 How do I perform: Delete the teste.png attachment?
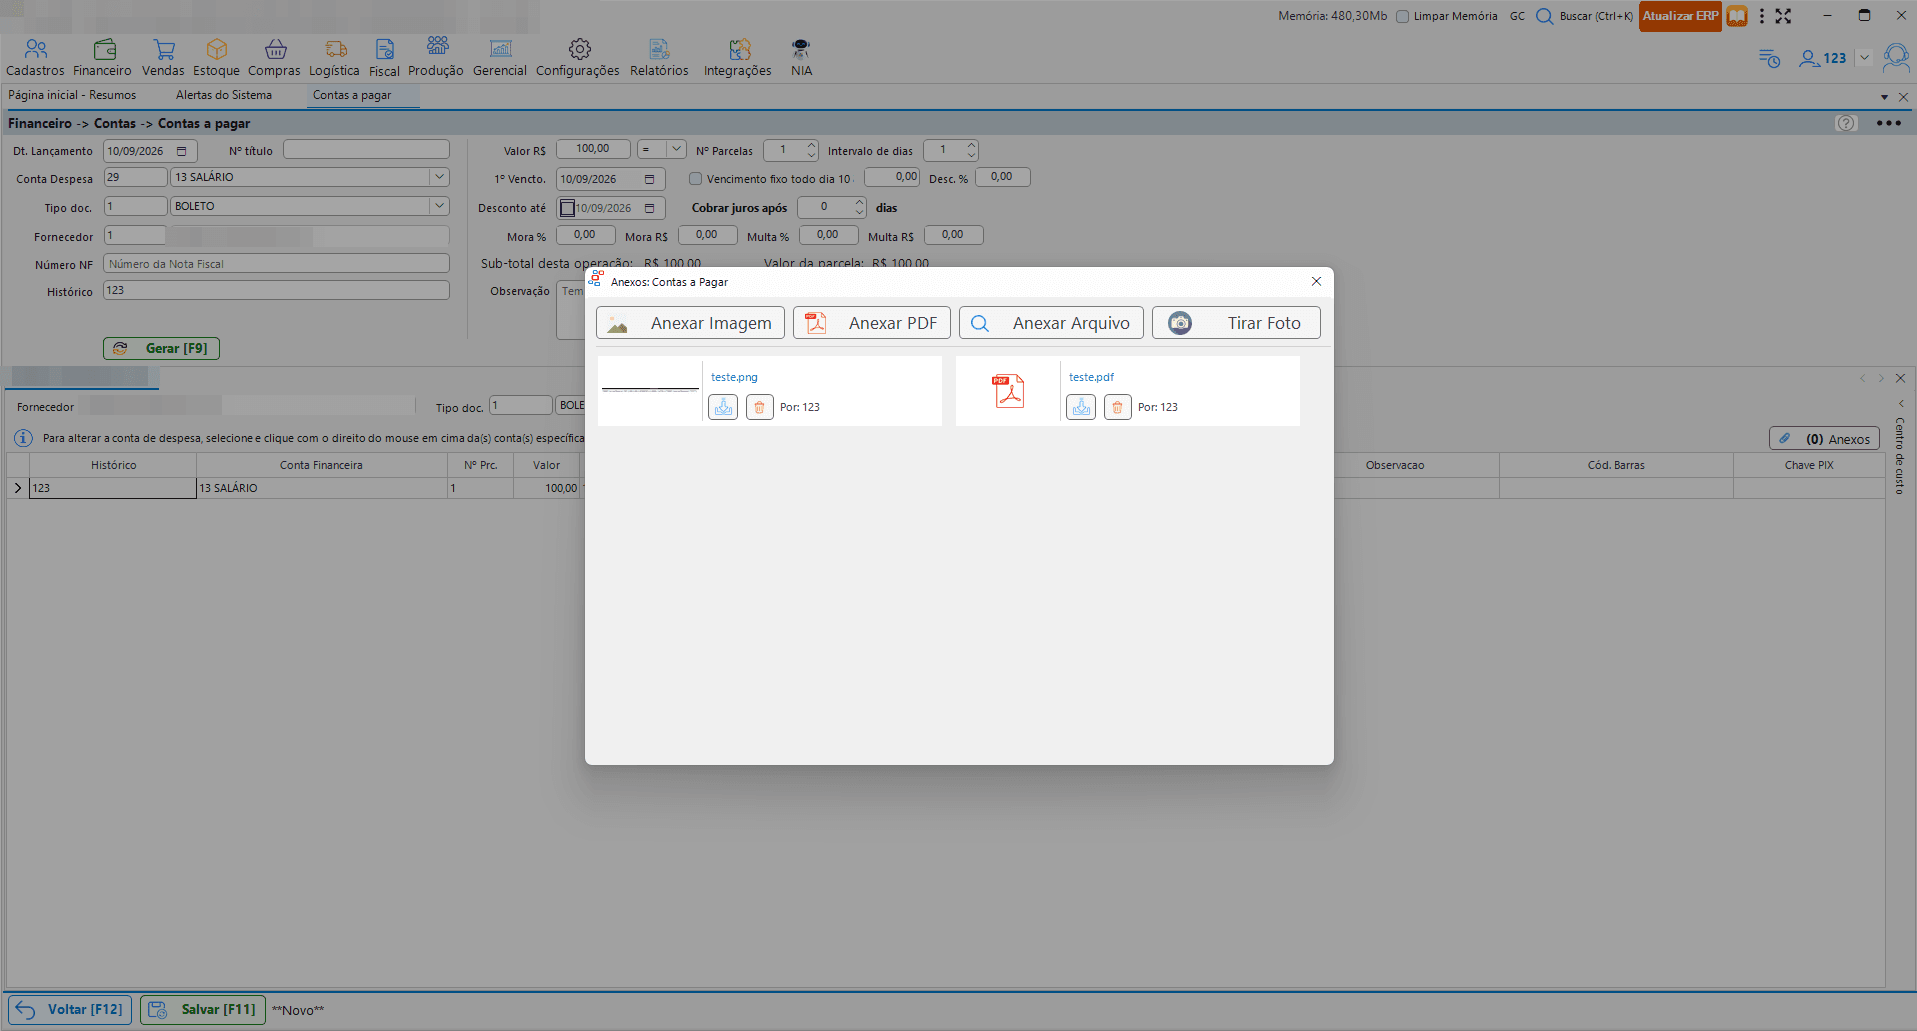760,407
